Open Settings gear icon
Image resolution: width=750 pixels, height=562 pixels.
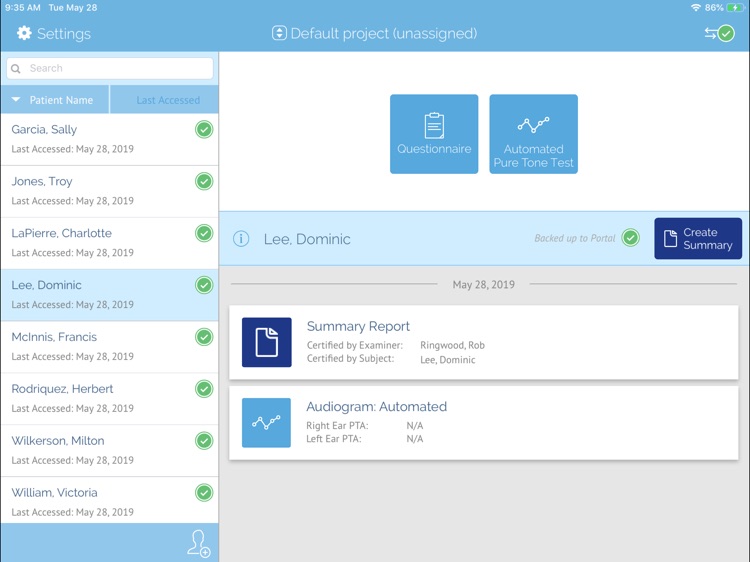pyautogui.click(x=24, y=33)
